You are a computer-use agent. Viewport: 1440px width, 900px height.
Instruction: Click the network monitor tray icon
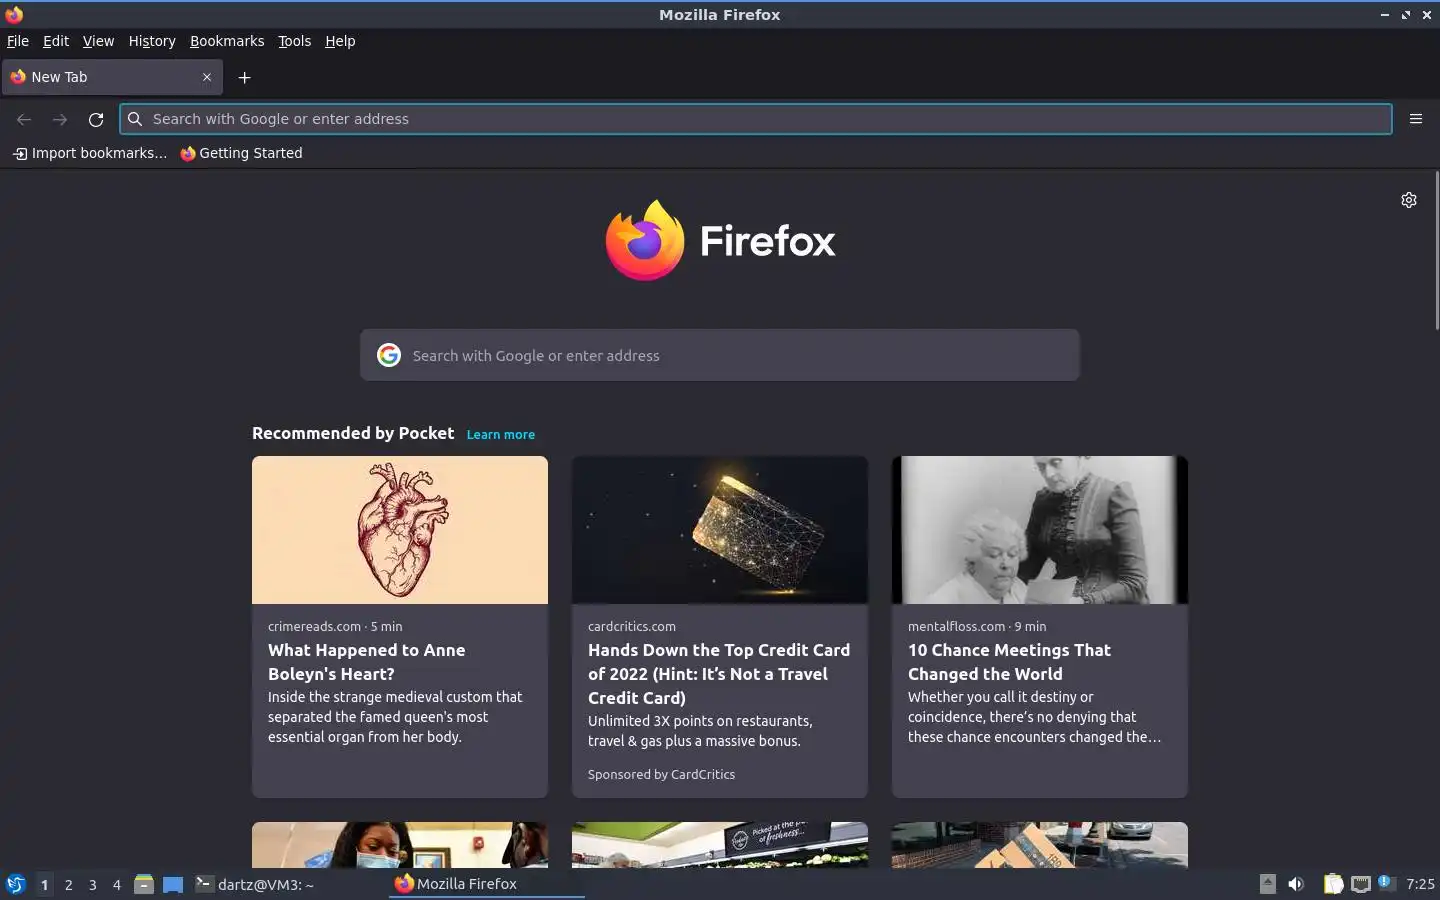pyautogui.click(x=1361, y=884)
